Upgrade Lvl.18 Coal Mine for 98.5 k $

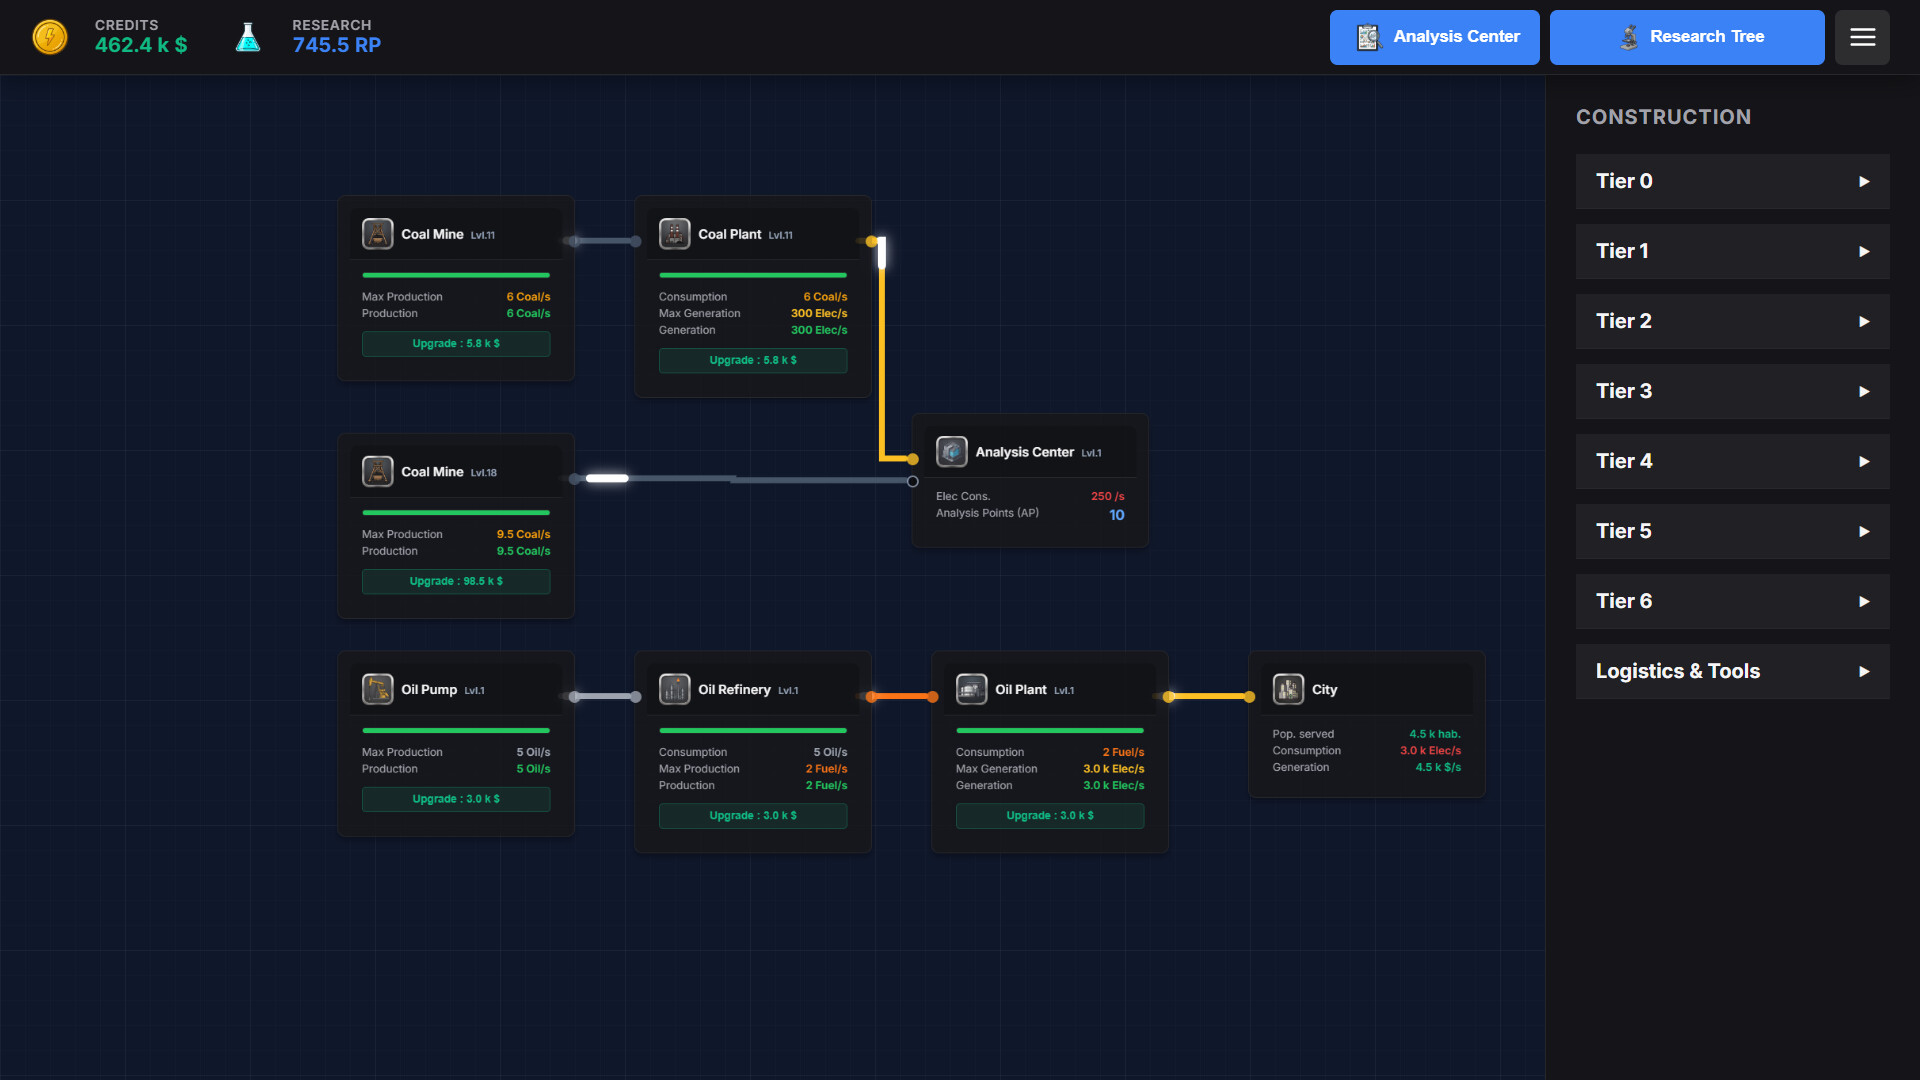pyautogui.click(x=456, y=582)
